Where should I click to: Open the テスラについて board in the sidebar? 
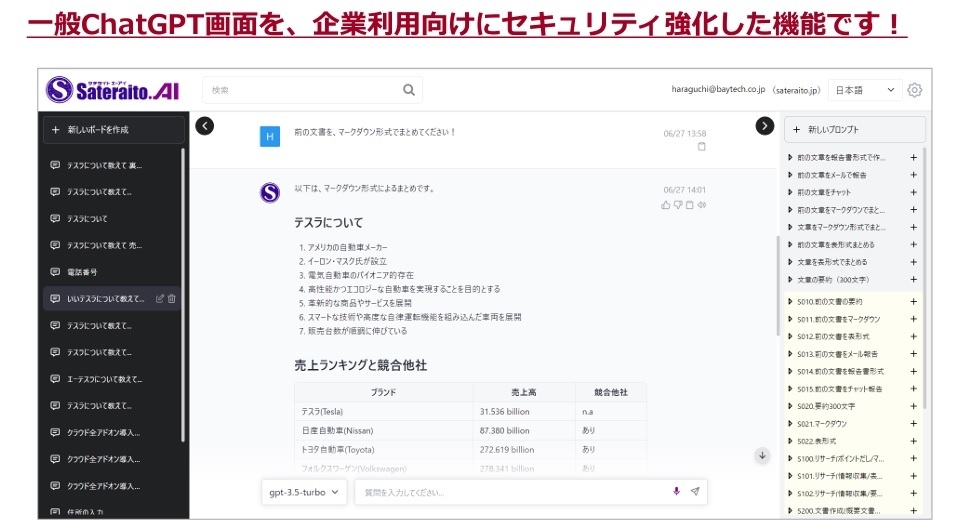click(x=87, y=218)
